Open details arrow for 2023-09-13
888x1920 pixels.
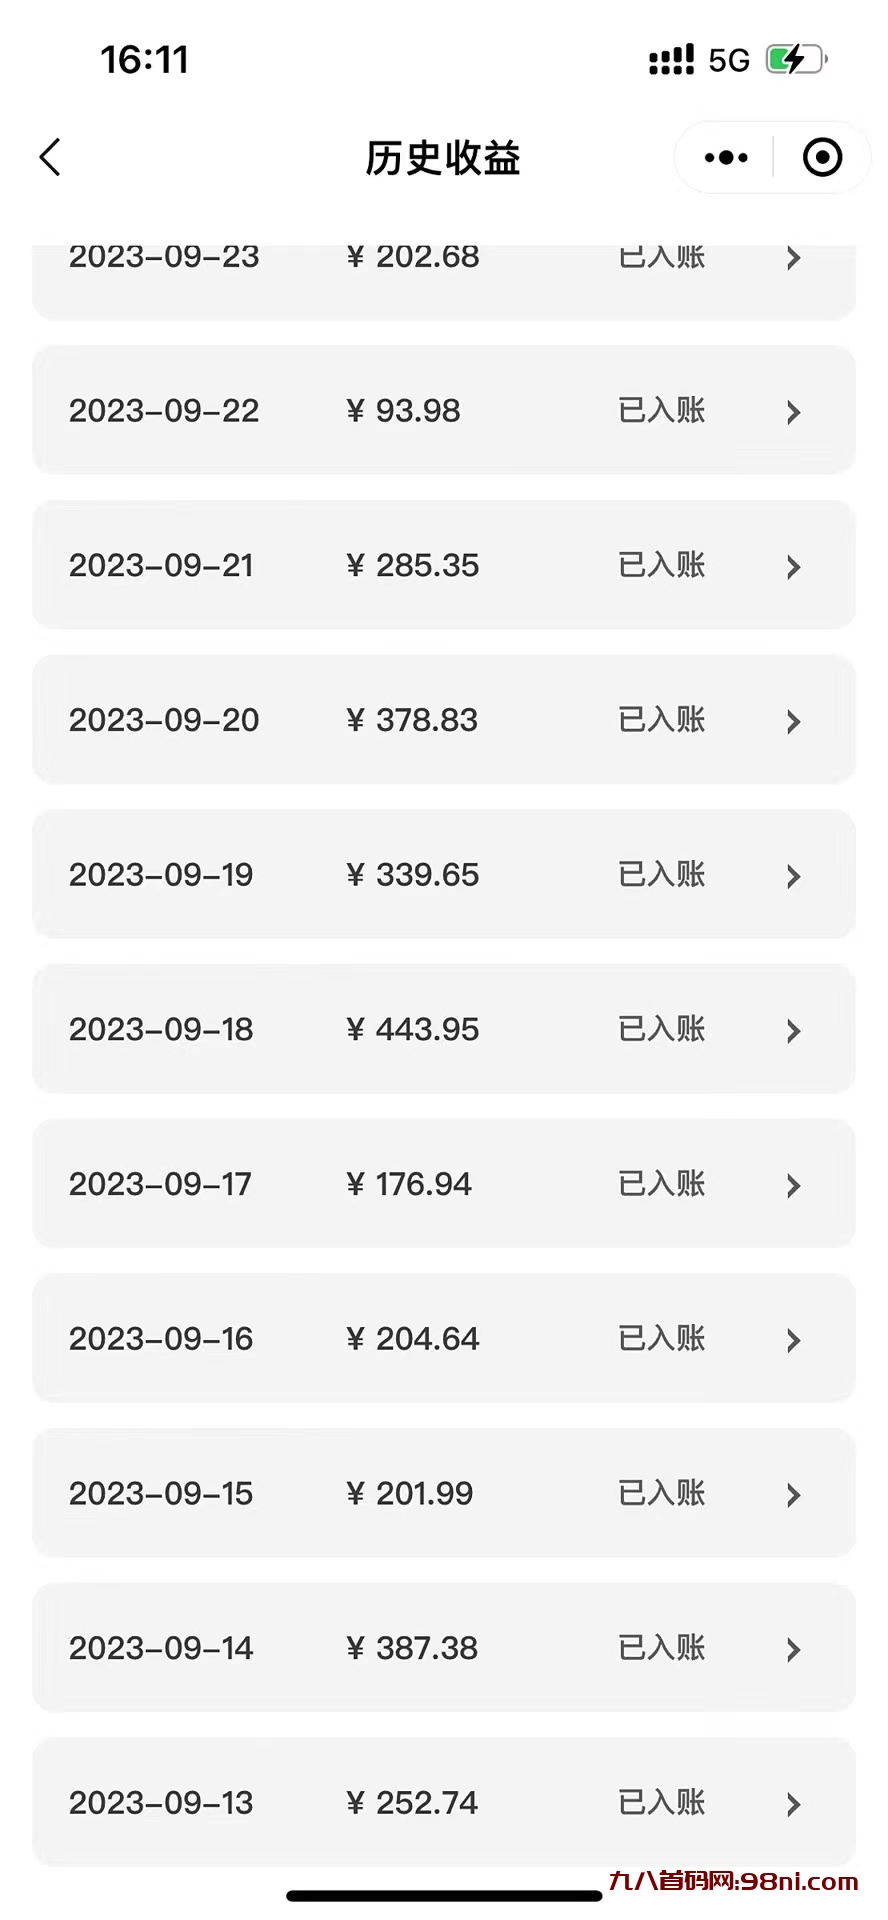pyautogui.click(x=793, y=1804)
